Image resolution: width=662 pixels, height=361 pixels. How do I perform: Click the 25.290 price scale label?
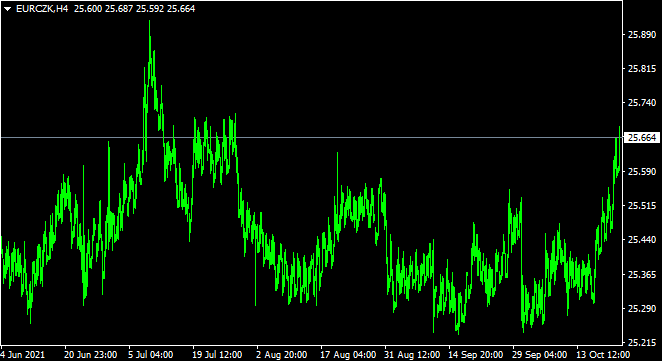click(642, 309)
